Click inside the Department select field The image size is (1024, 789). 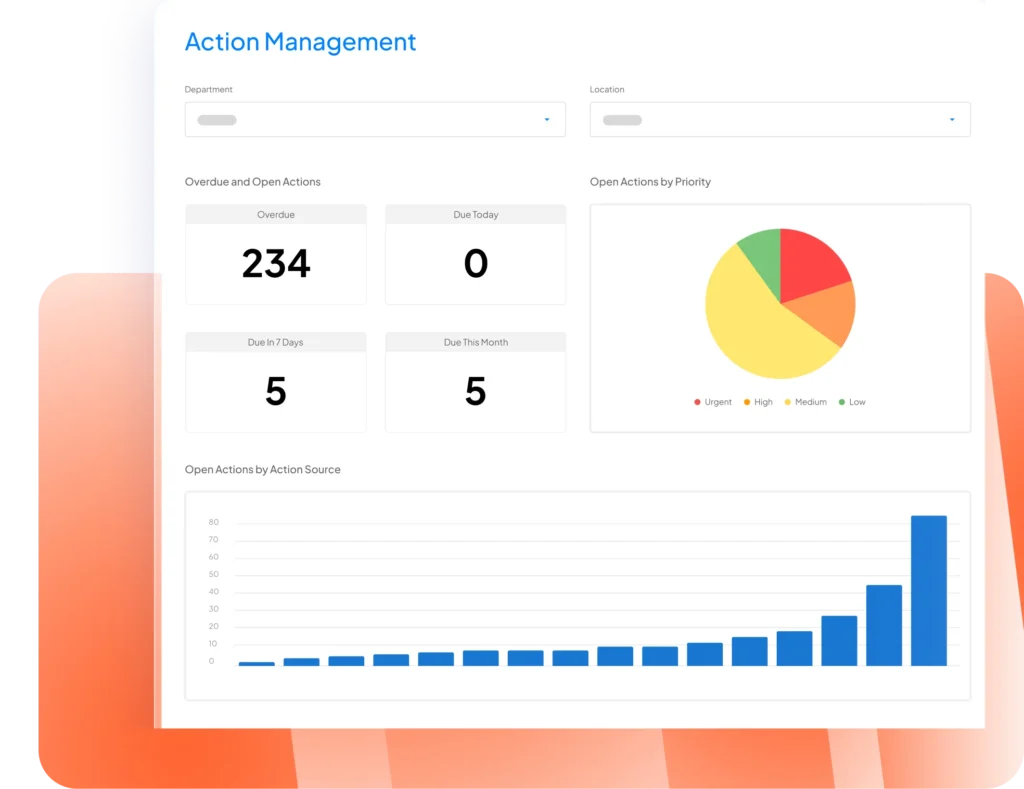tap(360, 120)
